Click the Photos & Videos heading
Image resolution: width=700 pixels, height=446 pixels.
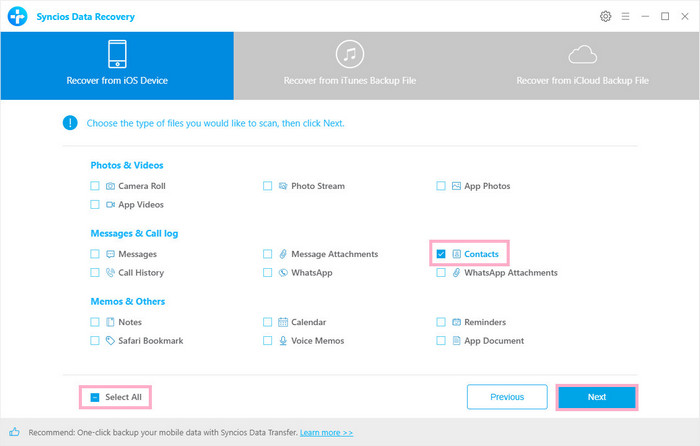(x=127, y=165)
